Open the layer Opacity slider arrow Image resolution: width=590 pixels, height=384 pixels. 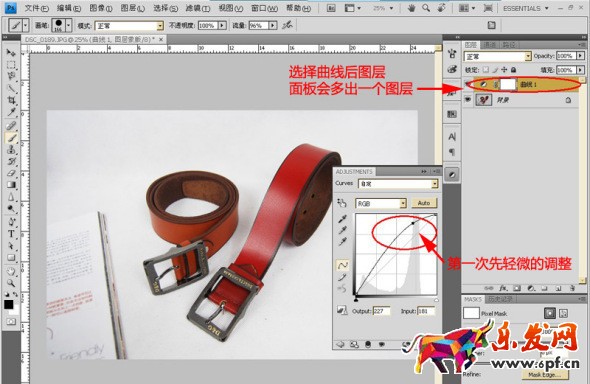(x=581, y=56)
